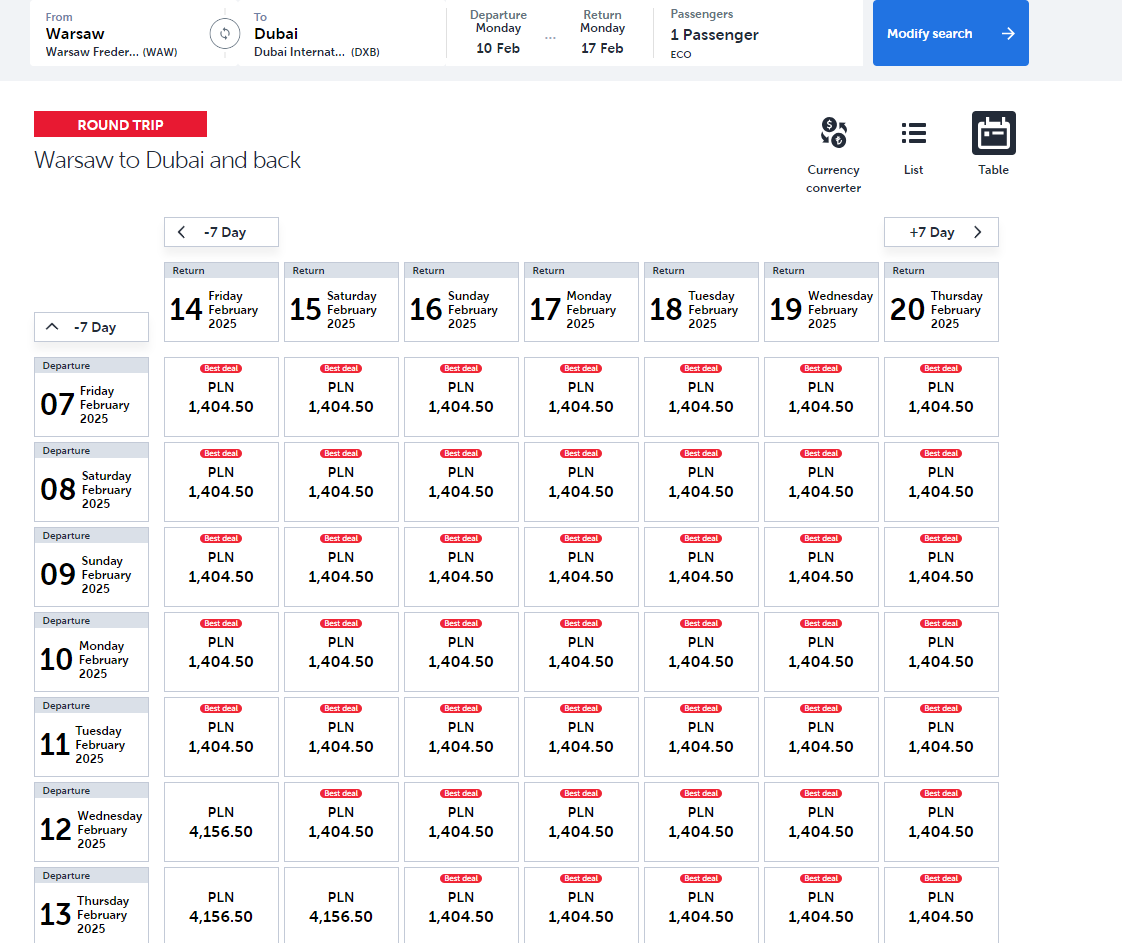Select return column 20 Thursday February
1122x943 pixels.
(941, 302)
